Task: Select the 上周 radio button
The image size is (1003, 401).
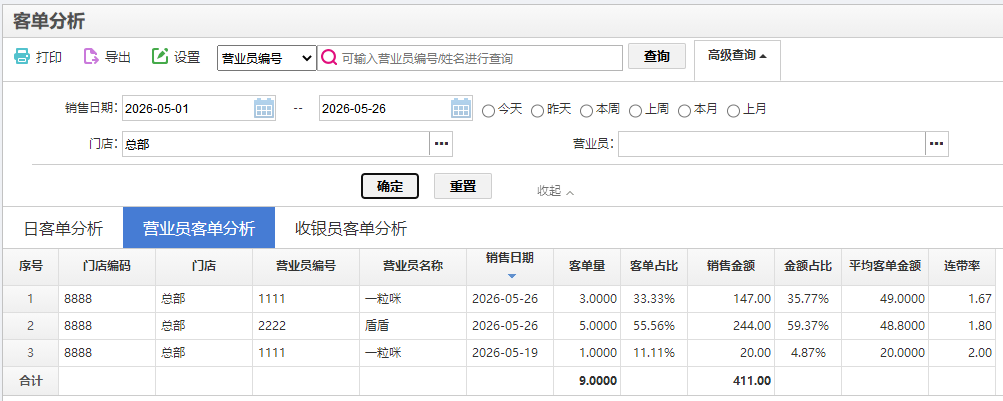Action: click(x=635, y=111)
